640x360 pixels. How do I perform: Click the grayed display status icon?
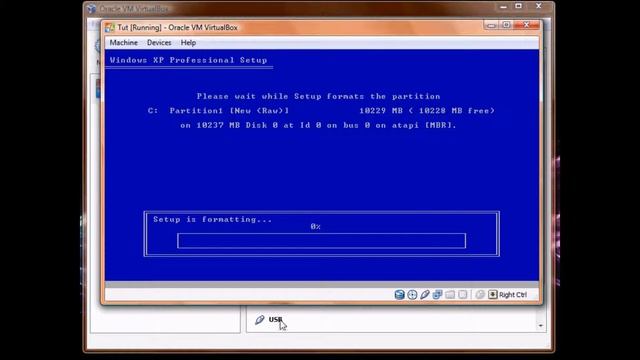click(462, 295)
